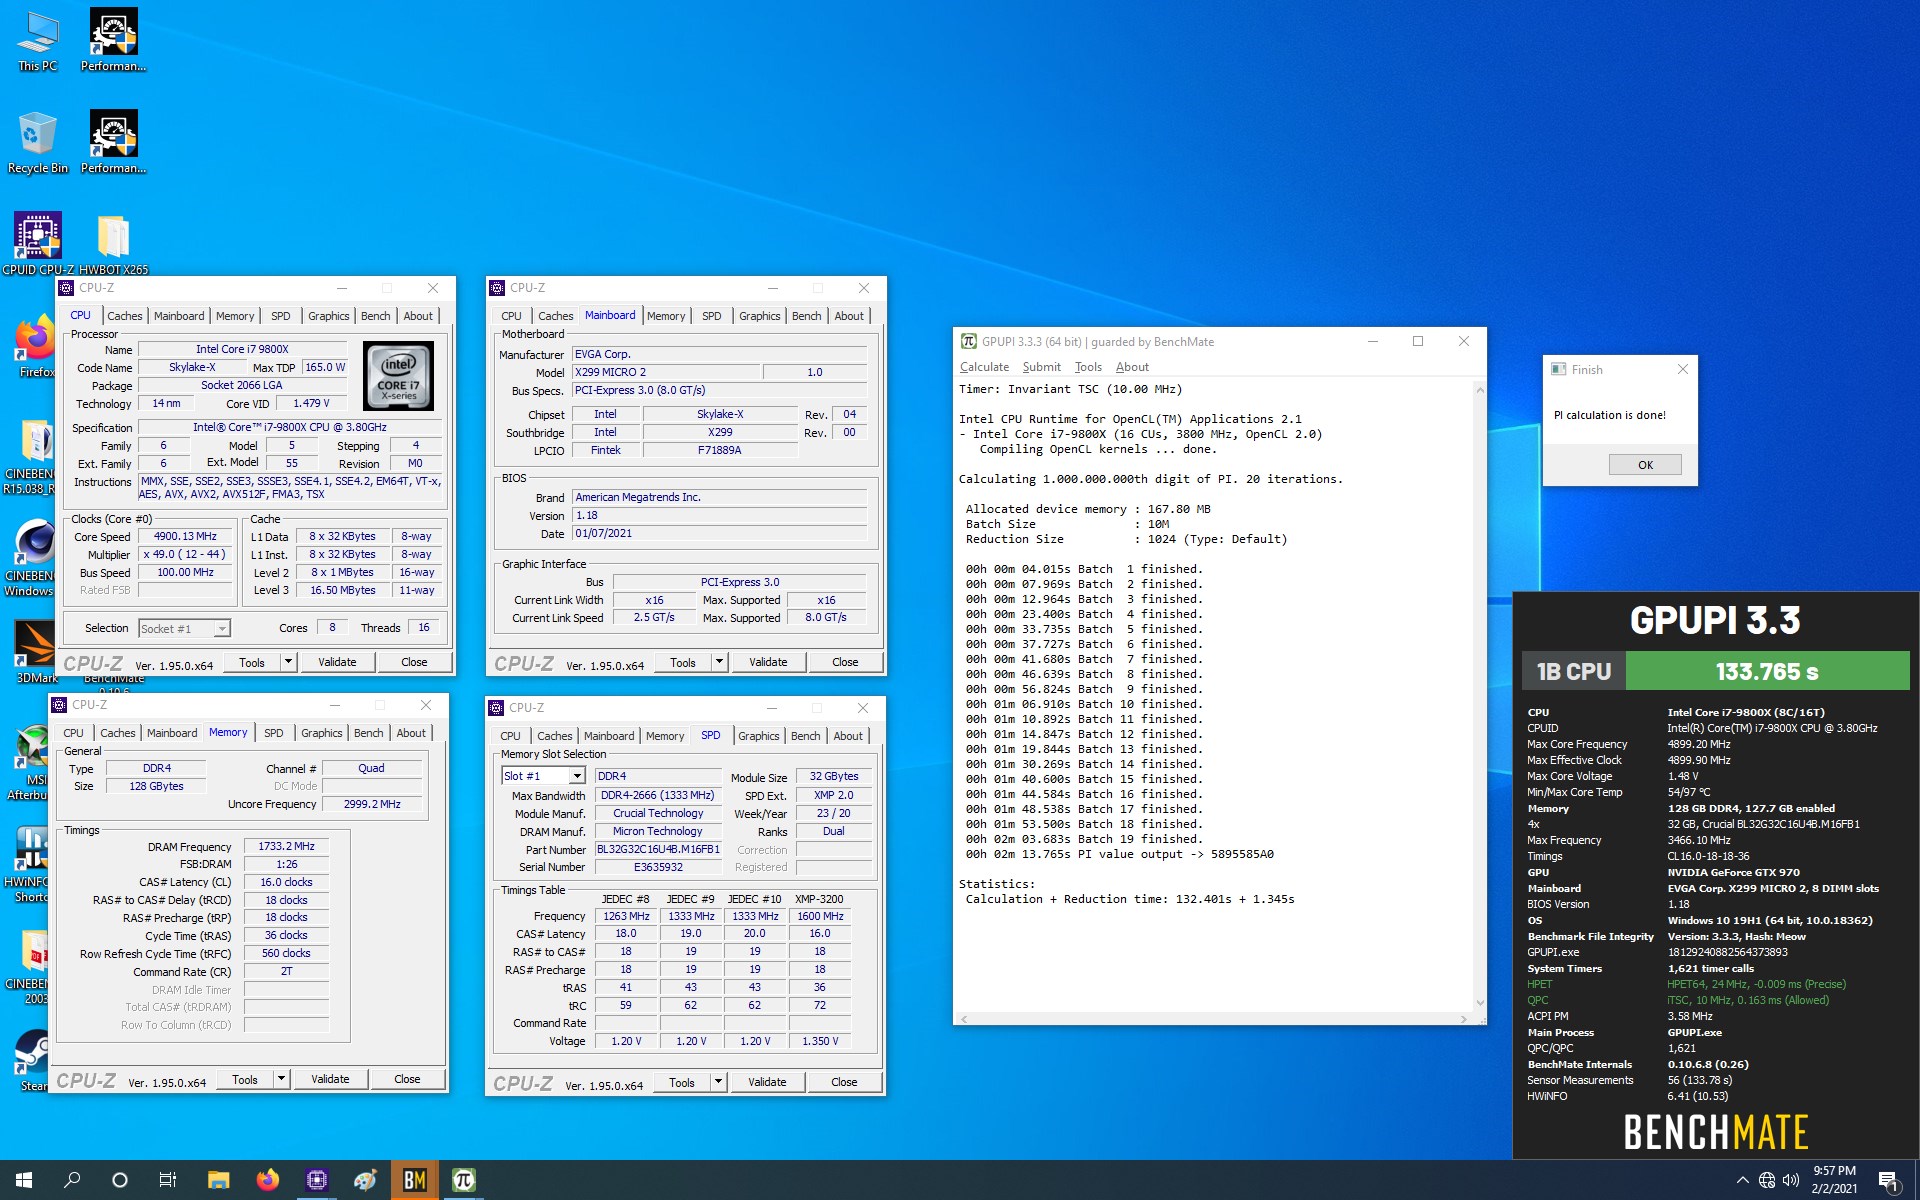Open Tools menu in GPUPI
Image resolution: width=1920 pixels, height=1200 pixels.
(x=1088, y=367)
